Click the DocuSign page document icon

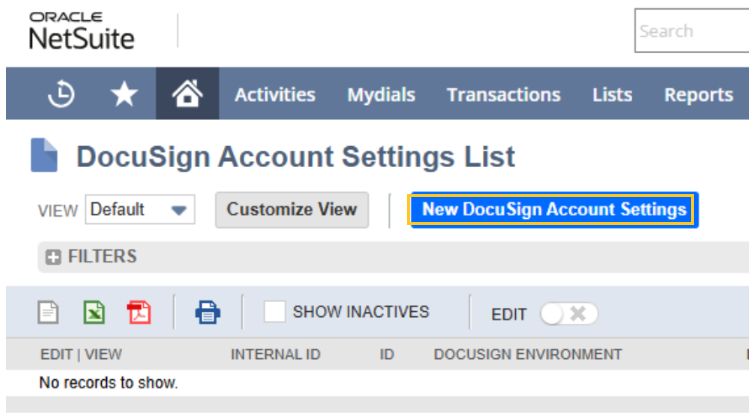coord(45,157)
